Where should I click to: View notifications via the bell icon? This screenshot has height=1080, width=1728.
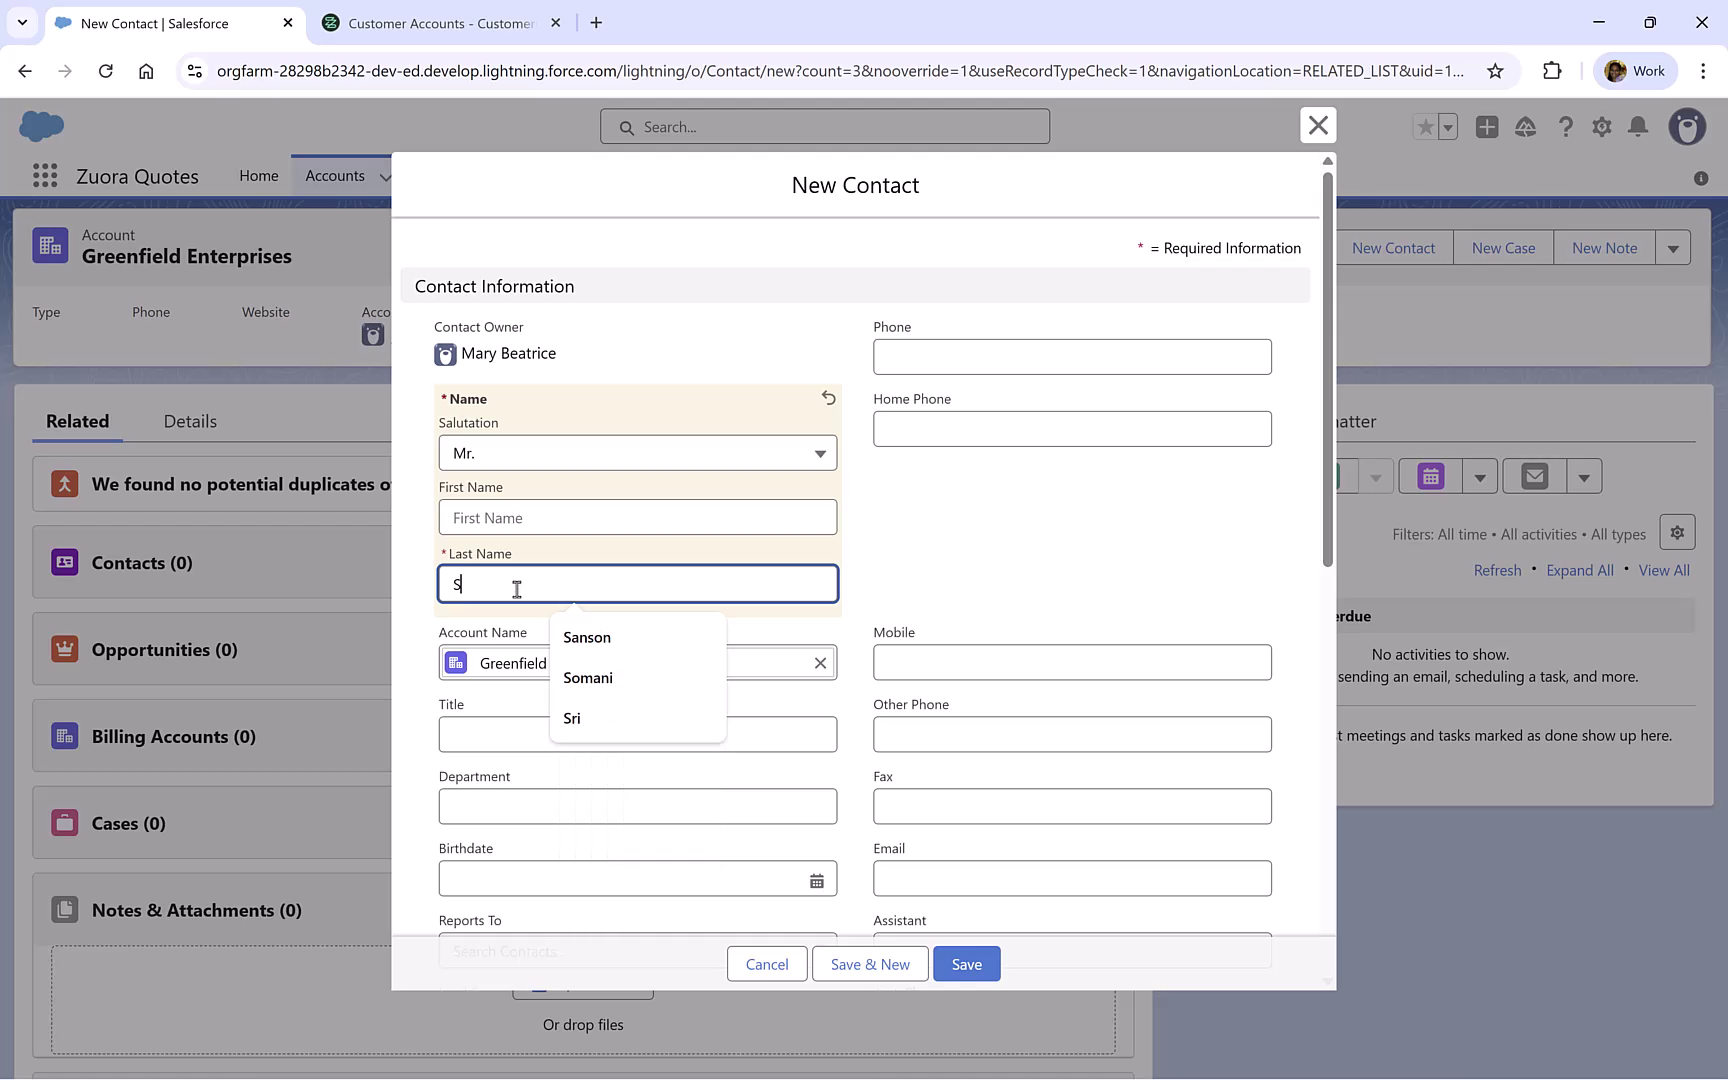tap(1639, 127)
